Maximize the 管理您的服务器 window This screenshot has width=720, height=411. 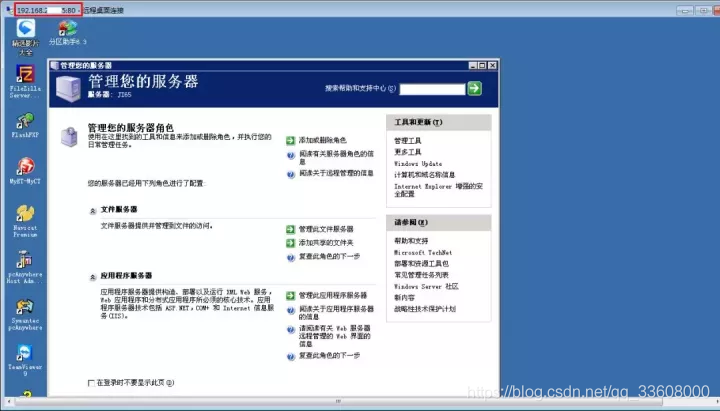[482, 66]
